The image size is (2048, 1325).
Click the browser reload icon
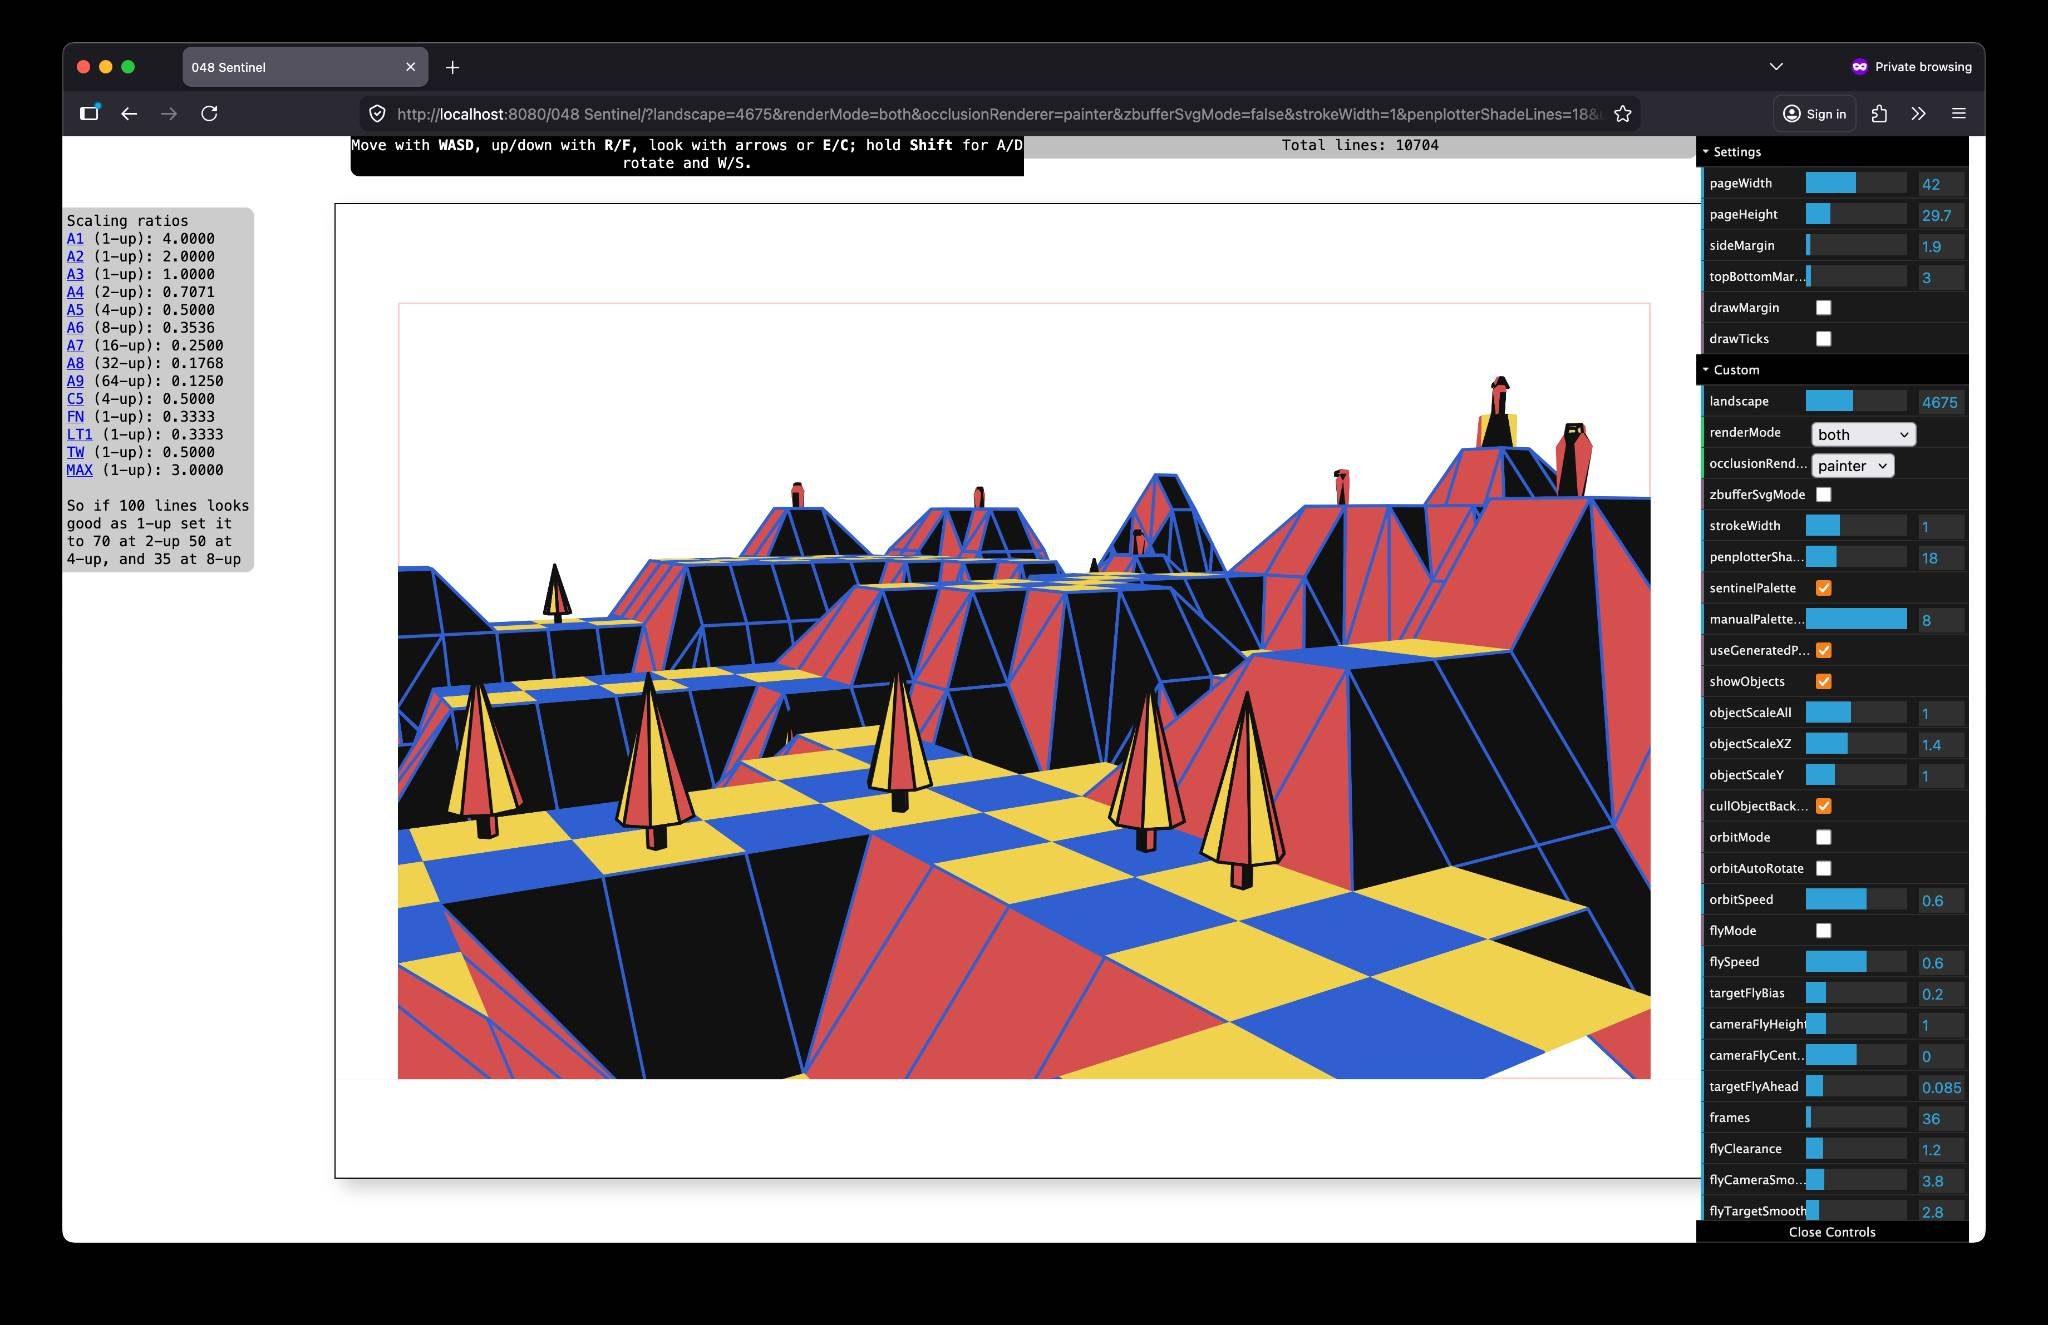[x=209, y=114]
